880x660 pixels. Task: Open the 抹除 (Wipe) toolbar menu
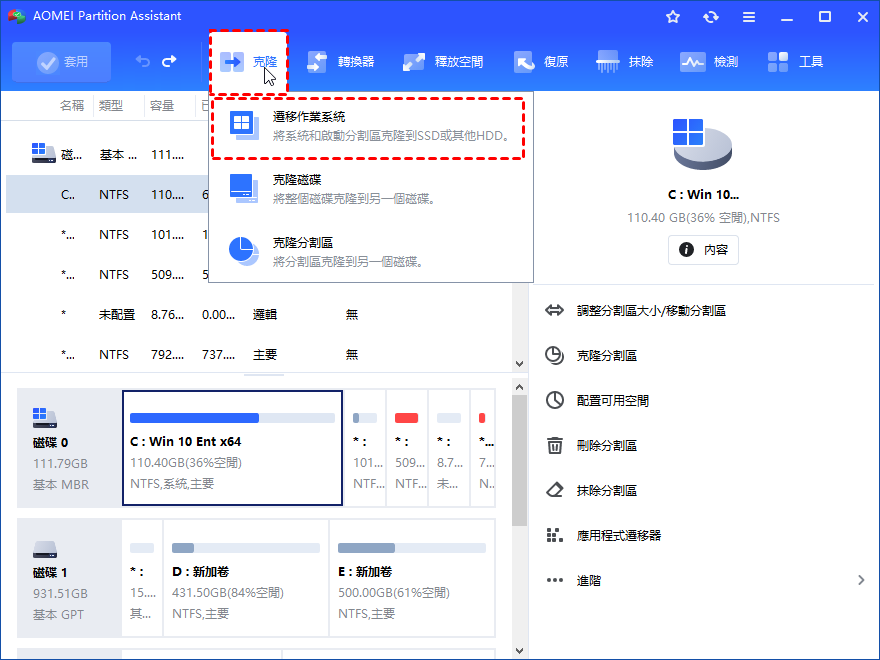point(625,62)
